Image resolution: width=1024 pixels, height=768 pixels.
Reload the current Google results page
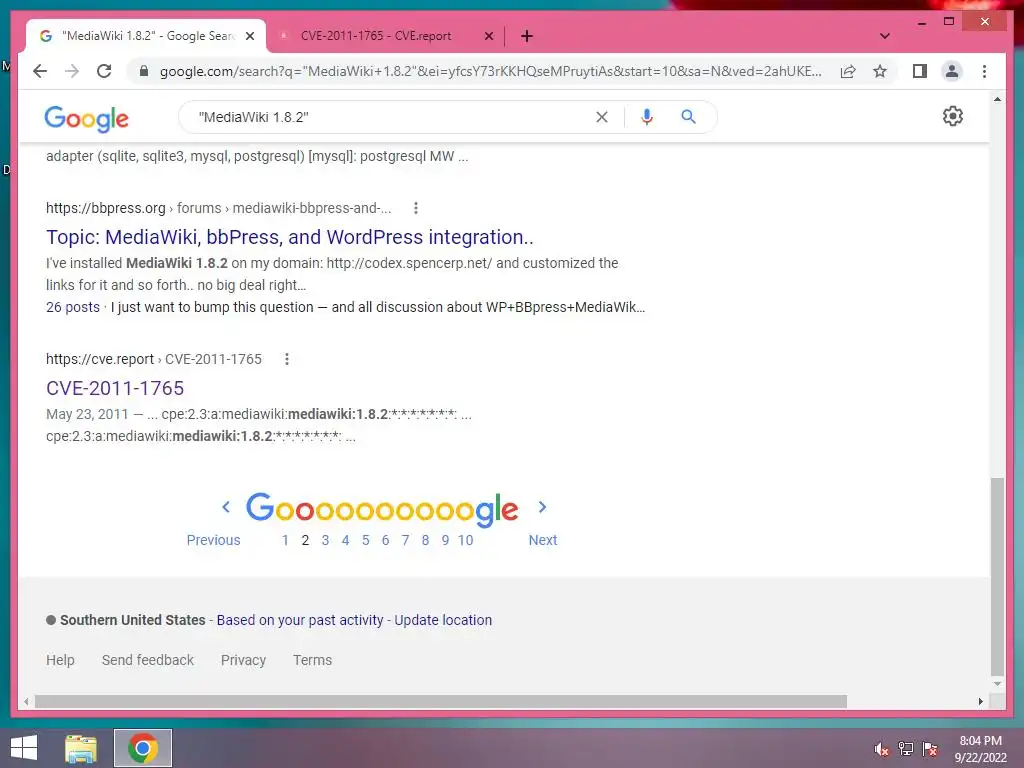point(104,71)
